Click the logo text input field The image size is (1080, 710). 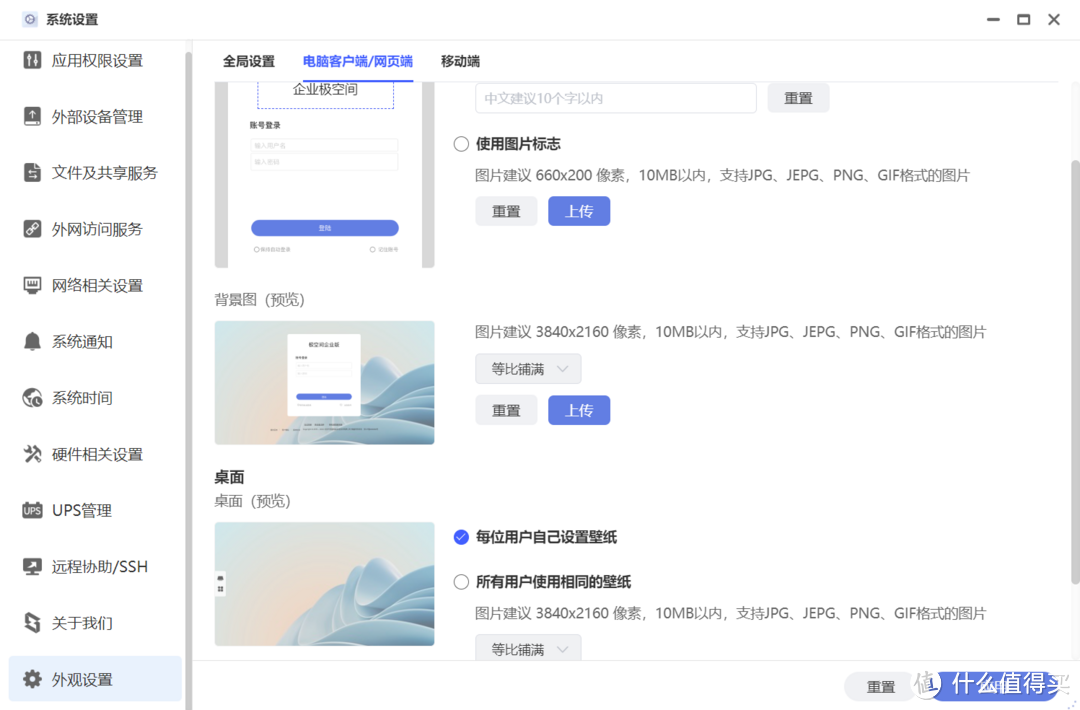point(615,98)
